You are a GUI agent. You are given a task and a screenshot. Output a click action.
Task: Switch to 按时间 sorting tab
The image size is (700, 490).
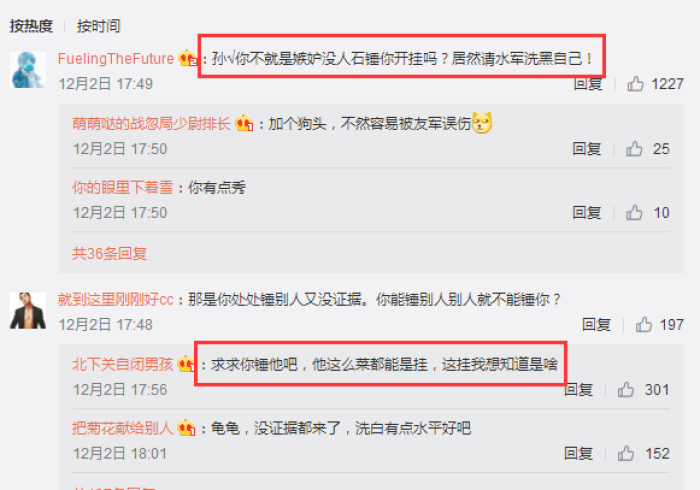[x=98, y=26]
